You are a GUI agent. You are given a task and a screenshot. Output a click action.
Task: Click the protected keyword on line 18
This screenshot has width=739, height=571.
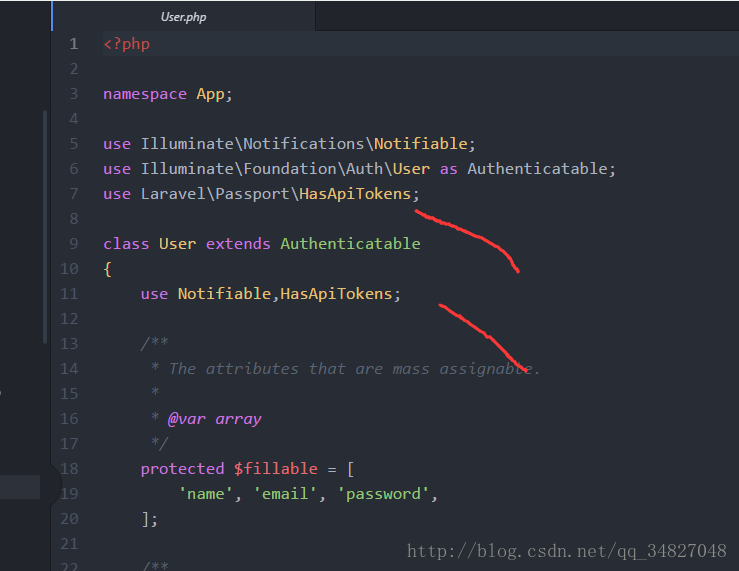(182, 469)
